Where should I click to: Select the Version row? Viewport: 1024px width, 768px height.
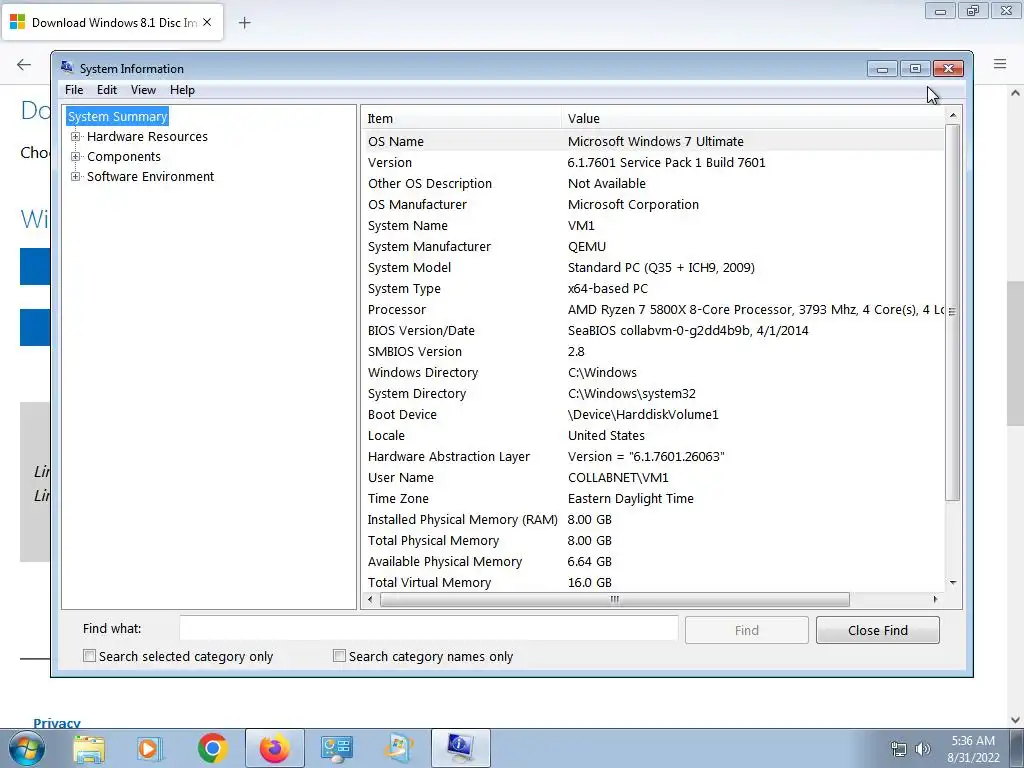pyautogui.click(x=653, y=163)
